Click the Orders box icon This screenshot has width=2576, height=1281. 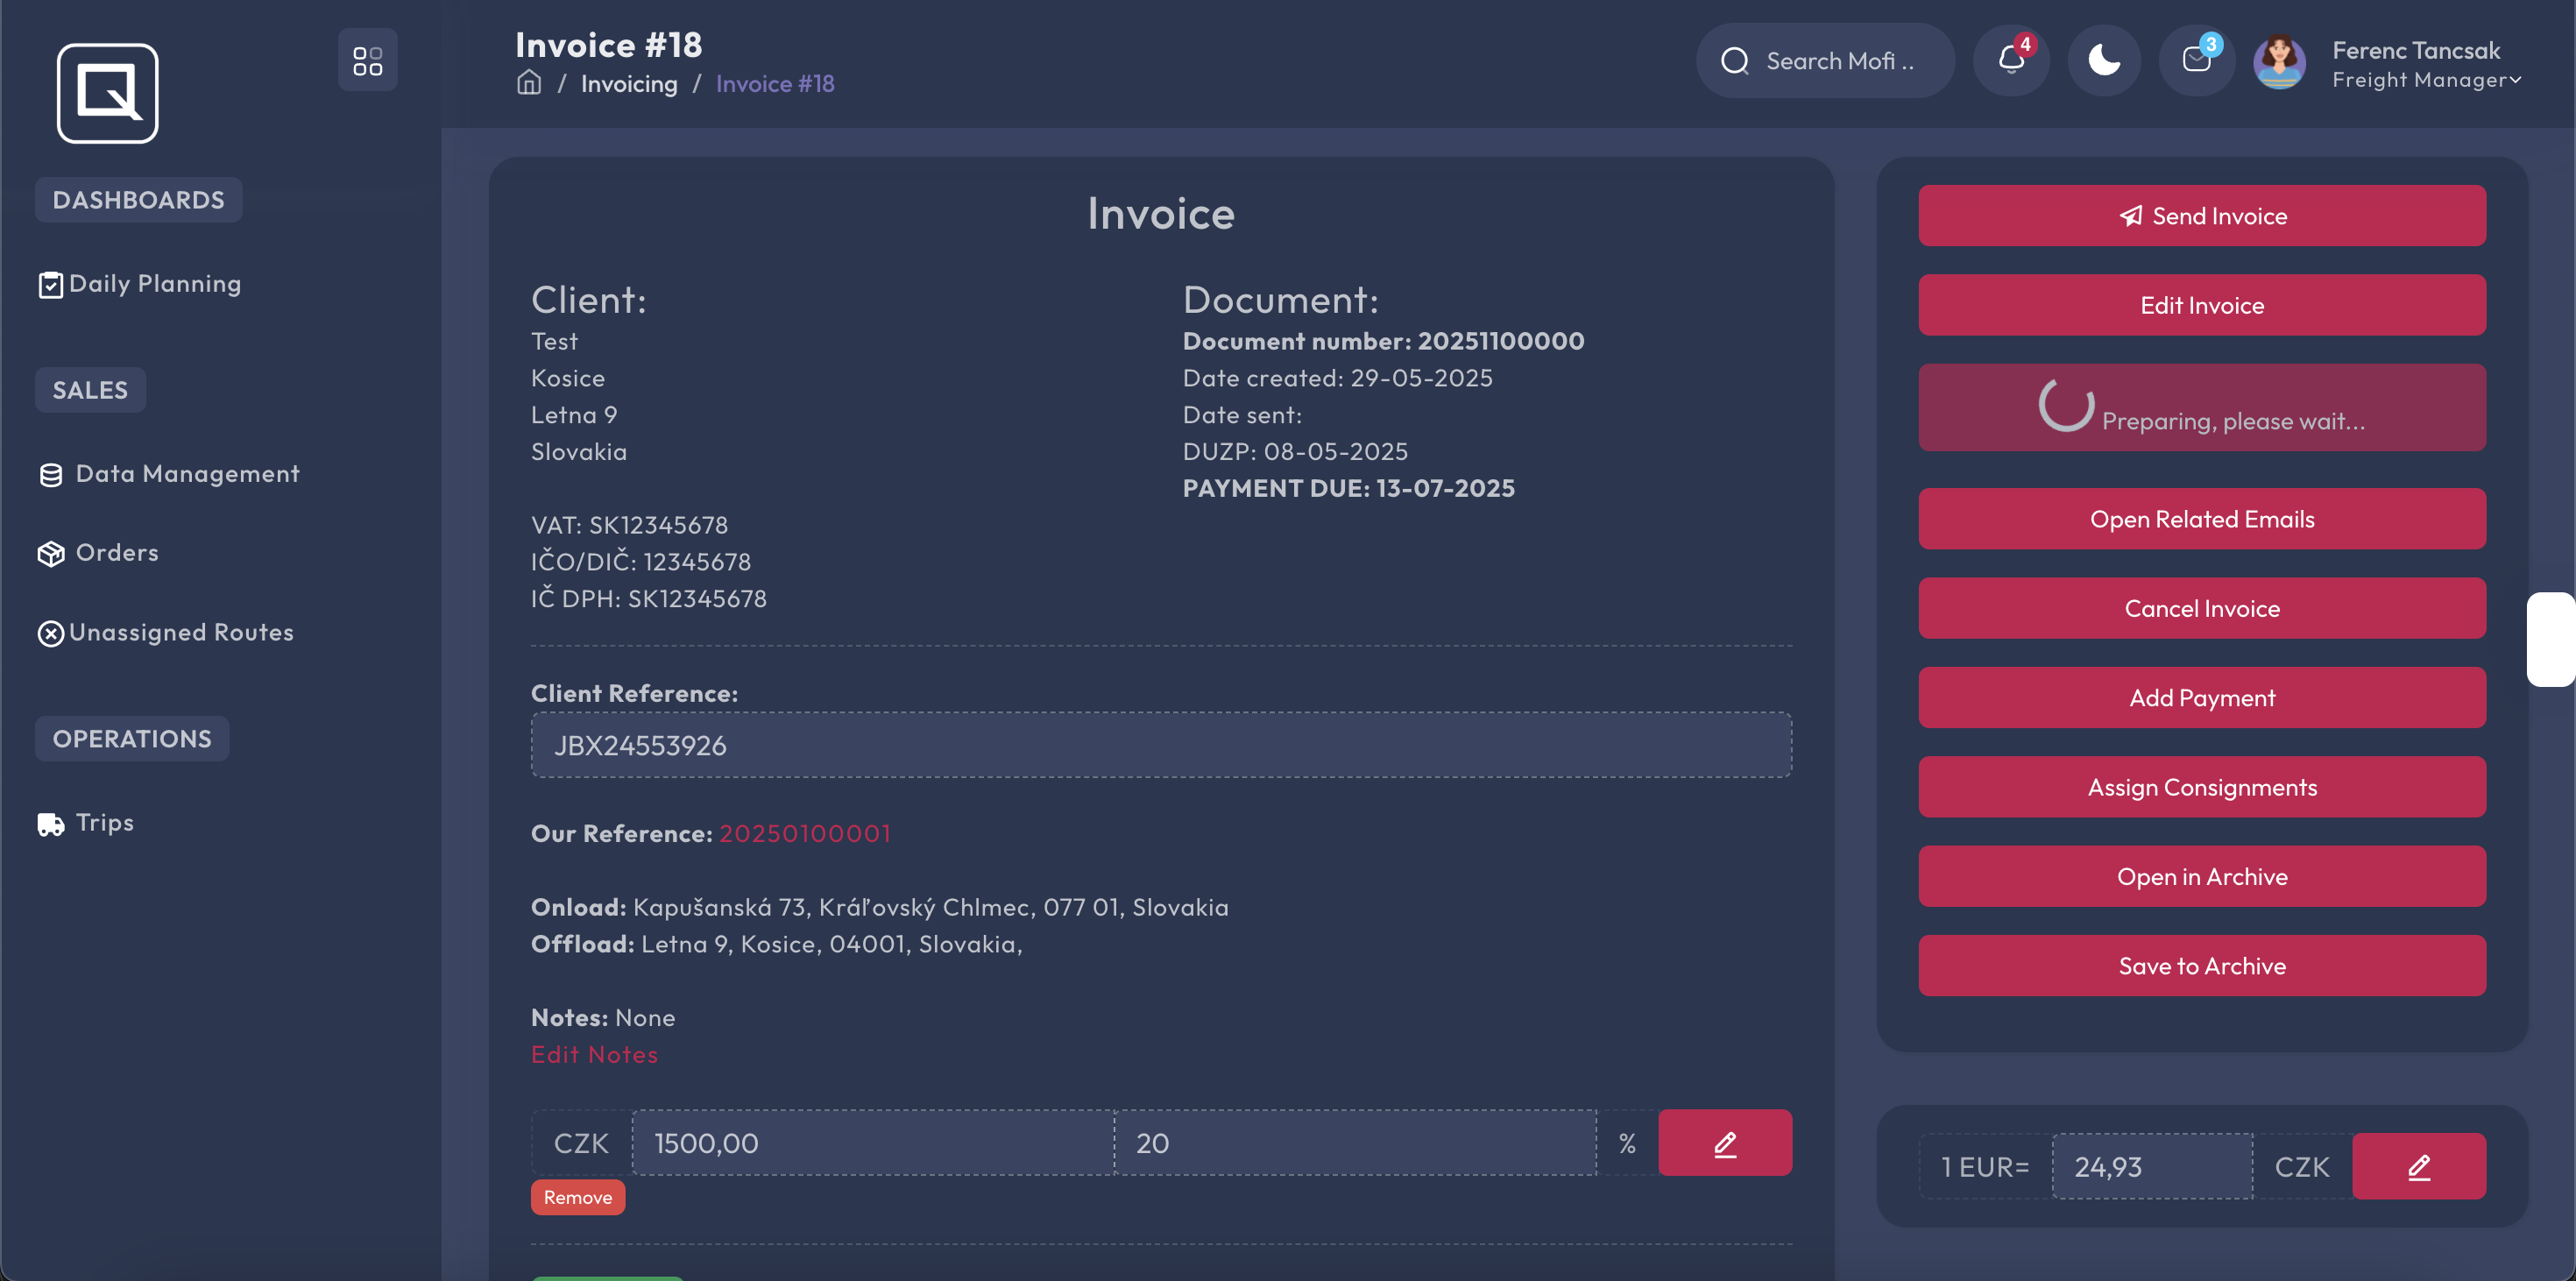point(50,554)
